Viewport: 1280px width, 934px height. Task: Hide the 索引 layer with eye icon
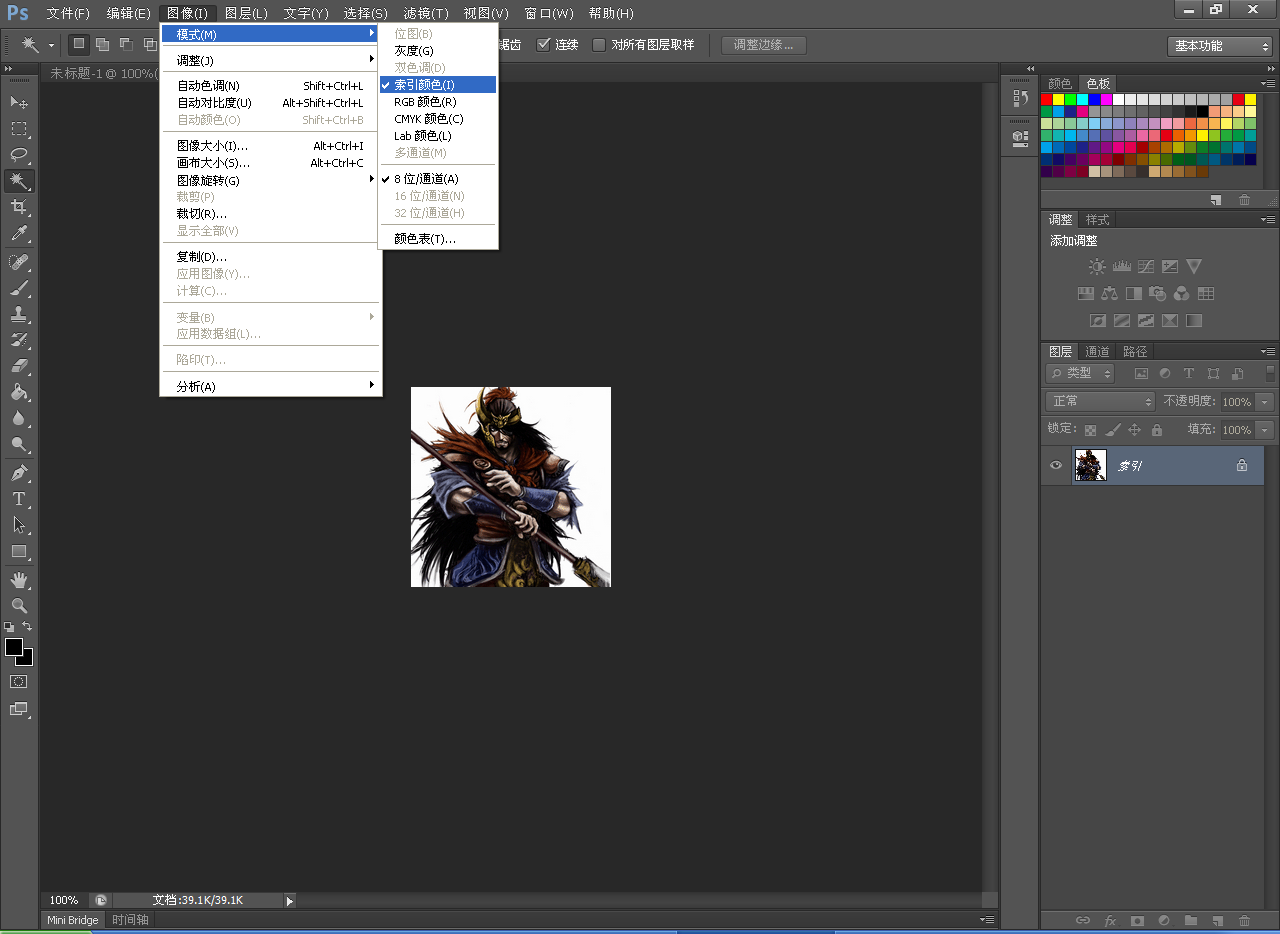[x=1055, y=465]
